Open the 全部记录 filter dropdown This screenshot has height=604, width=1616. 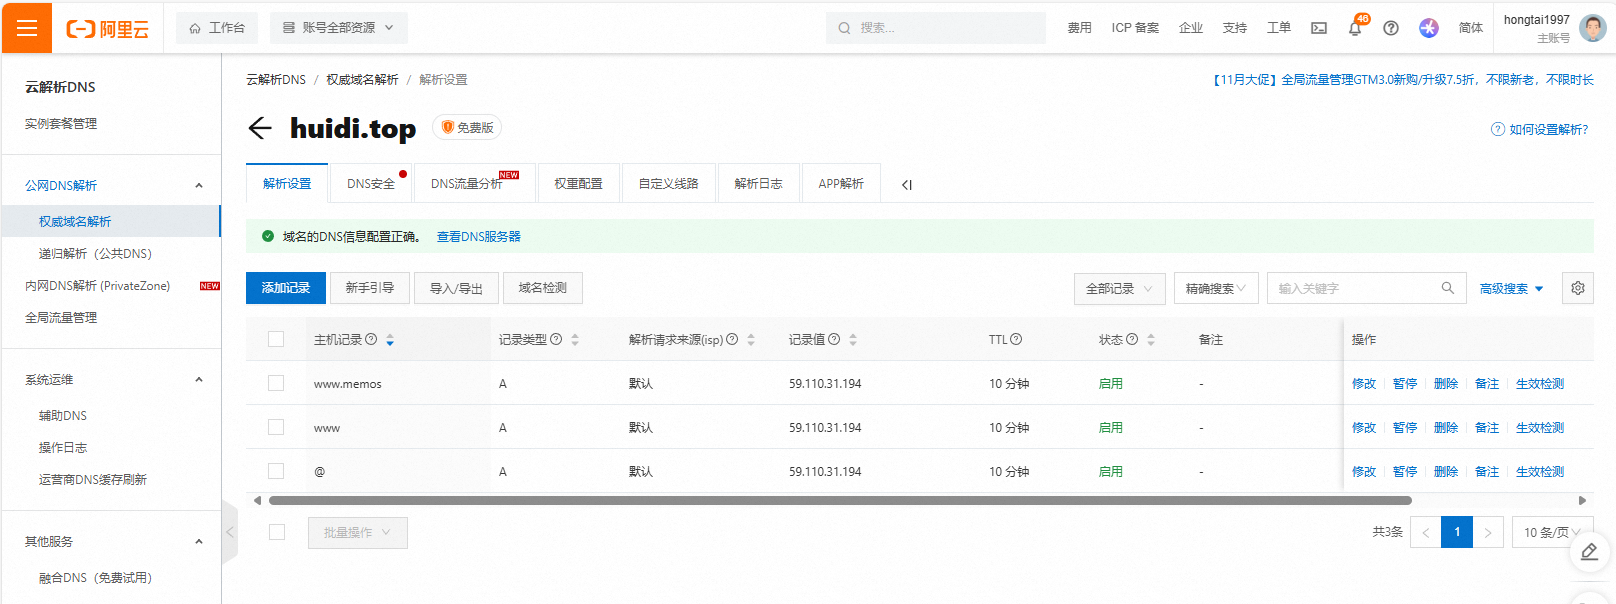point(1119,288)
